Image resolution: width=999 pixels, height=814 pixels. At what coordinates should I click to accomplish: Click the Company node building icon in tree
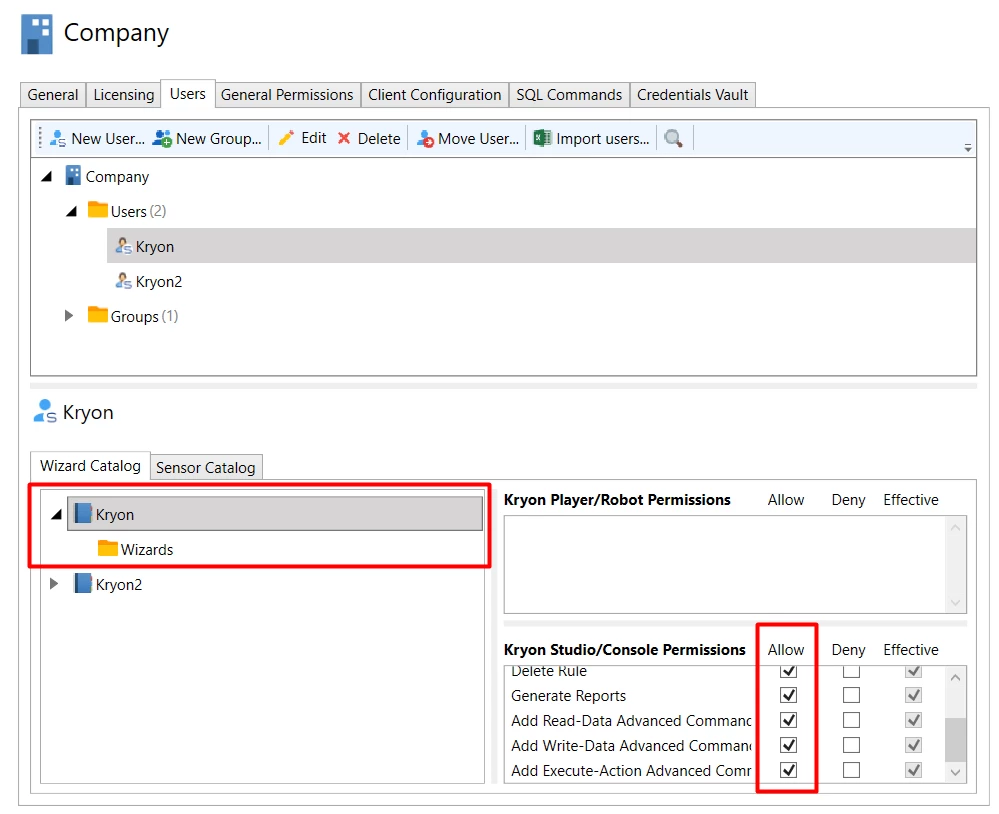click(x=73, y=176)
